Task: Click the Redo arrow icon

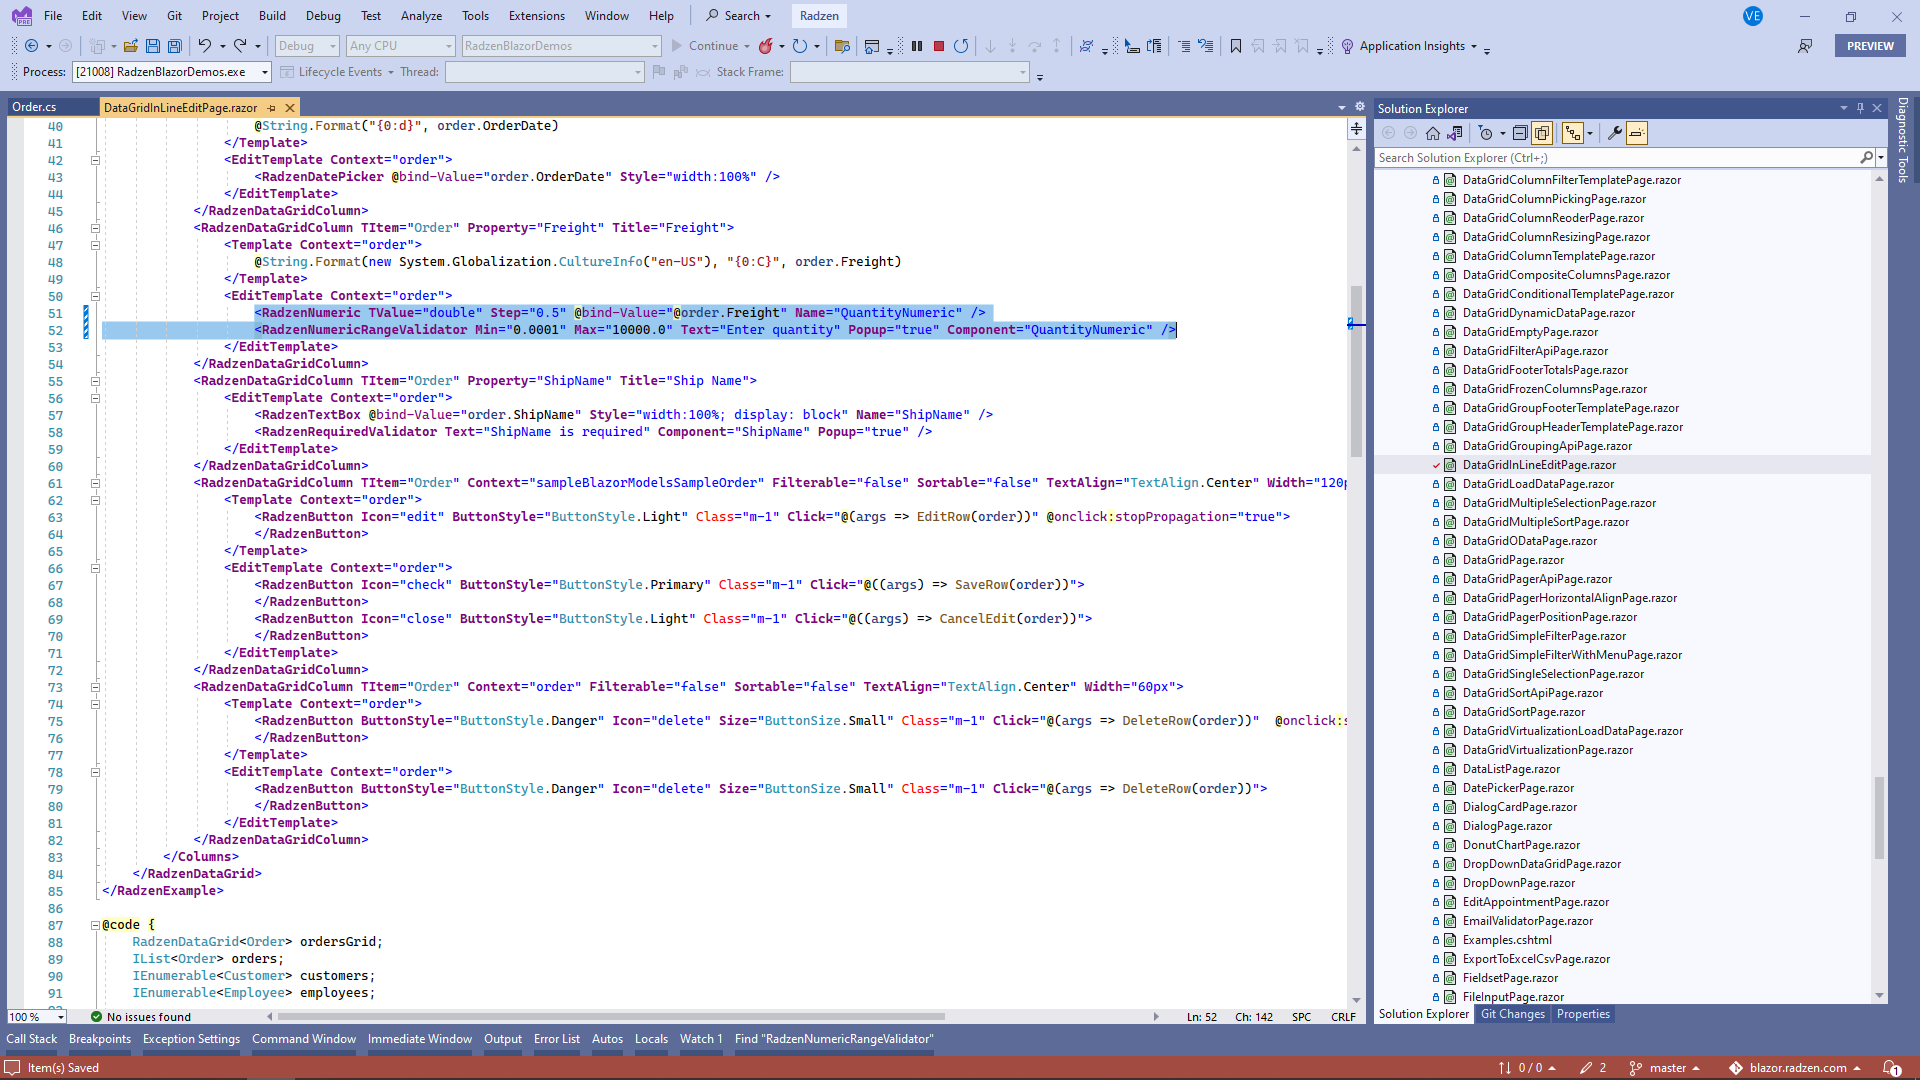Action: 240,46
